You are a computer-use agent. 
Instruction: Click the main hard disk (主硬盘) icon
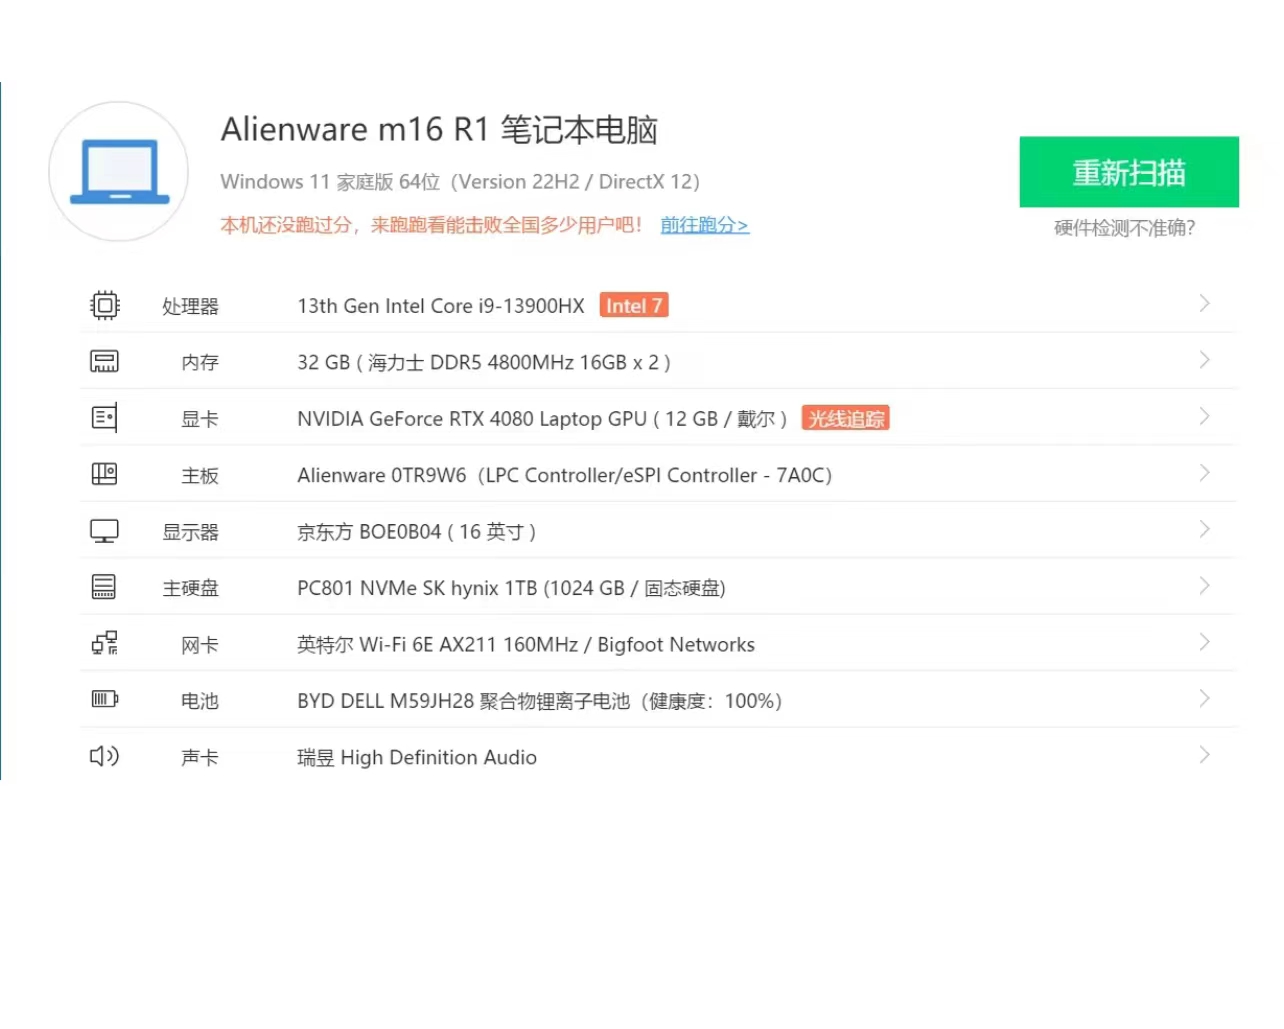pos(105,587)
